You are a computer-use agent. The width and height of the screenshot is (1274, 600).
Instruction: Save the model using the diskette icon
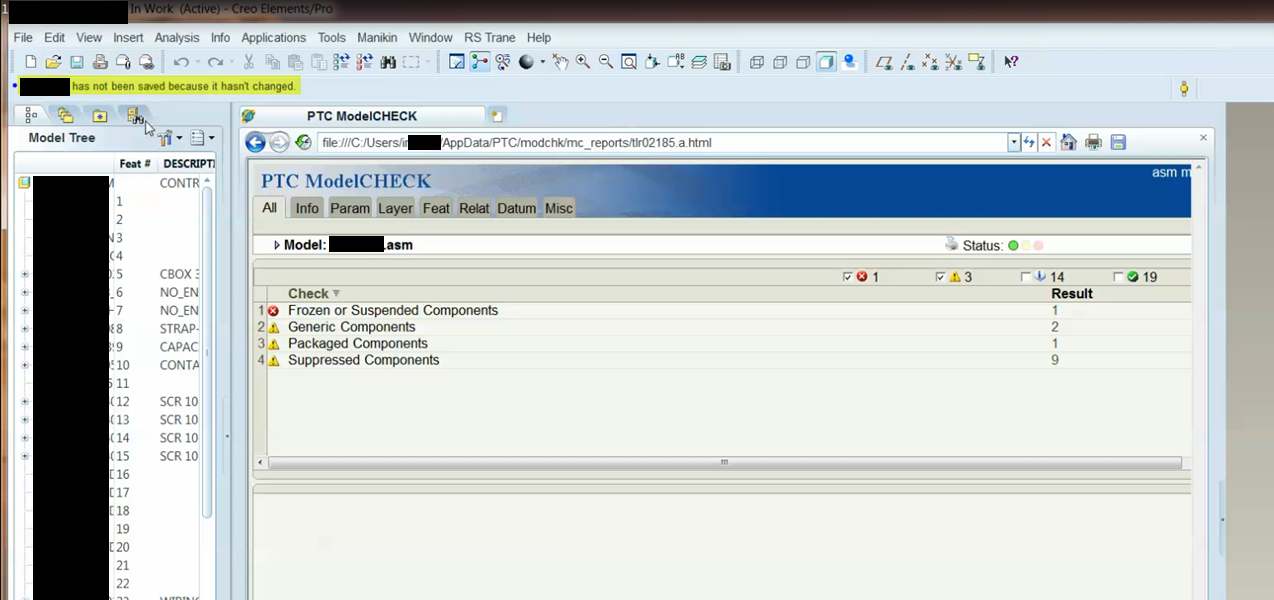coord(76,62)
